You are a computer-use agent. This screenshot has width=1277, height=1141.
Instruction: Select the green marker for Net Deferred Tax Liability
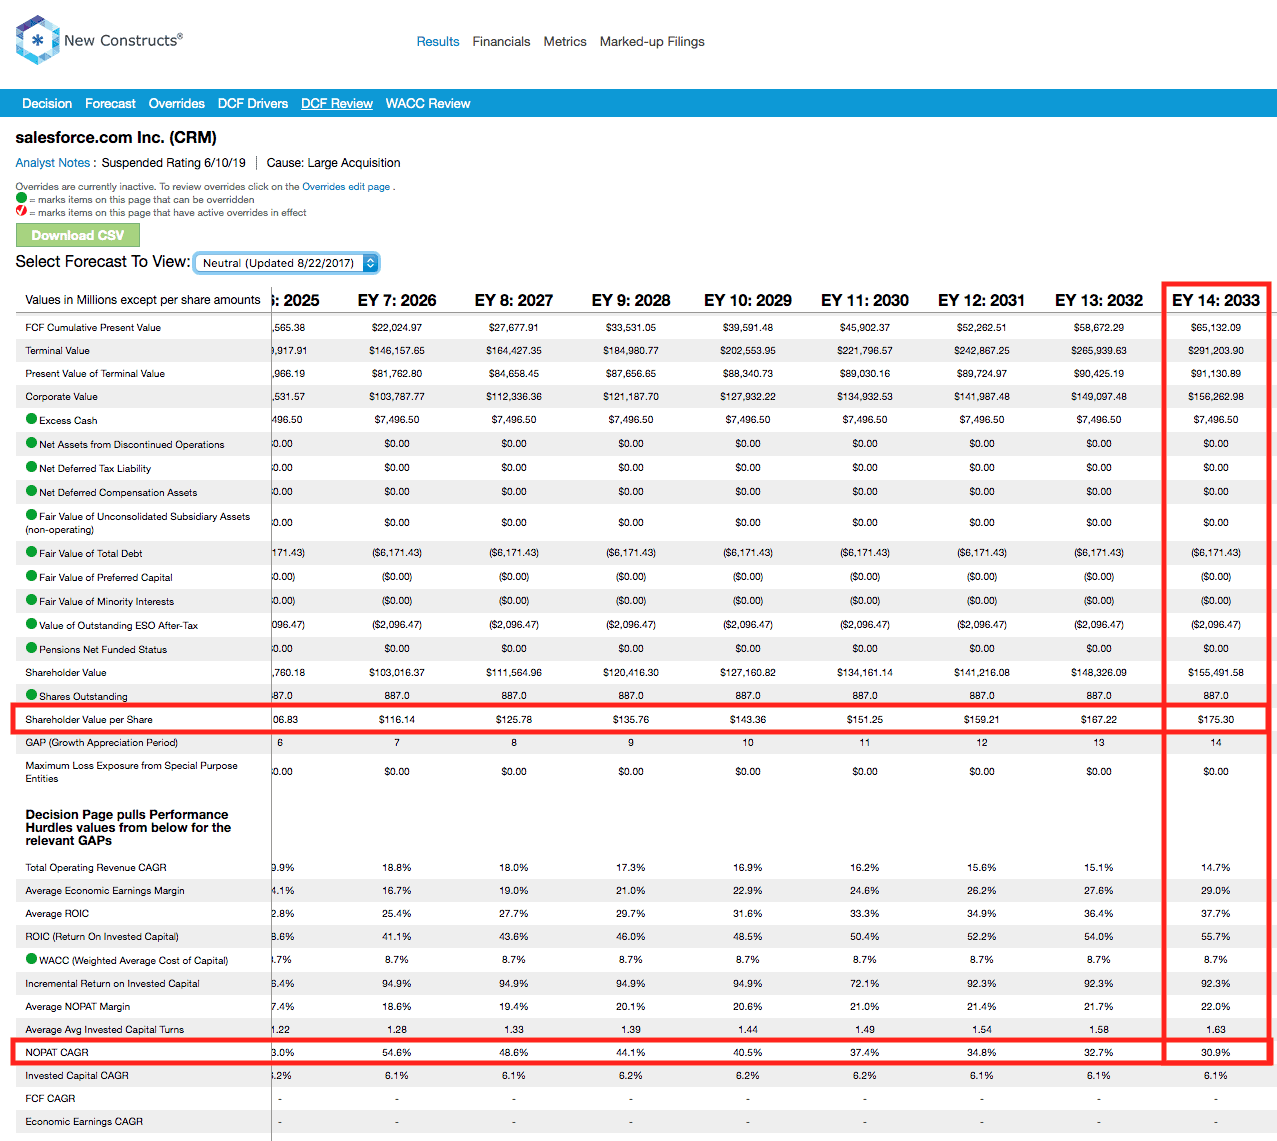(32, 467)
